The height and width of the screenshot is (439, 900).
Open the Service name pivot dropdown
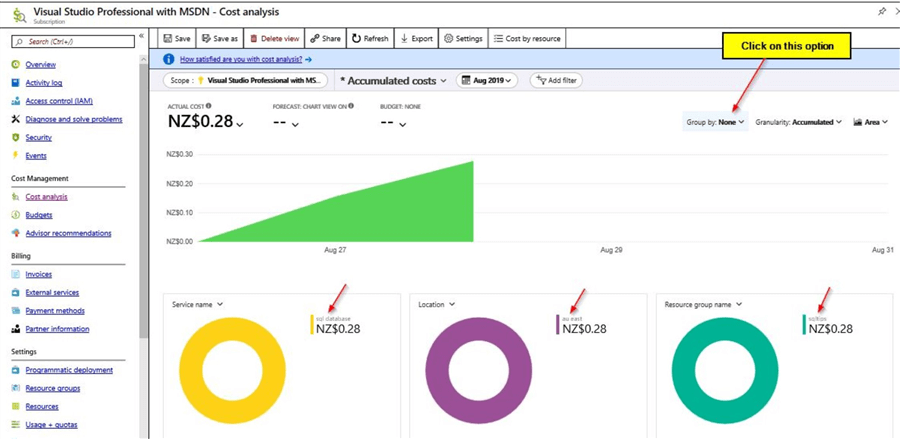(x=197, y=305)
